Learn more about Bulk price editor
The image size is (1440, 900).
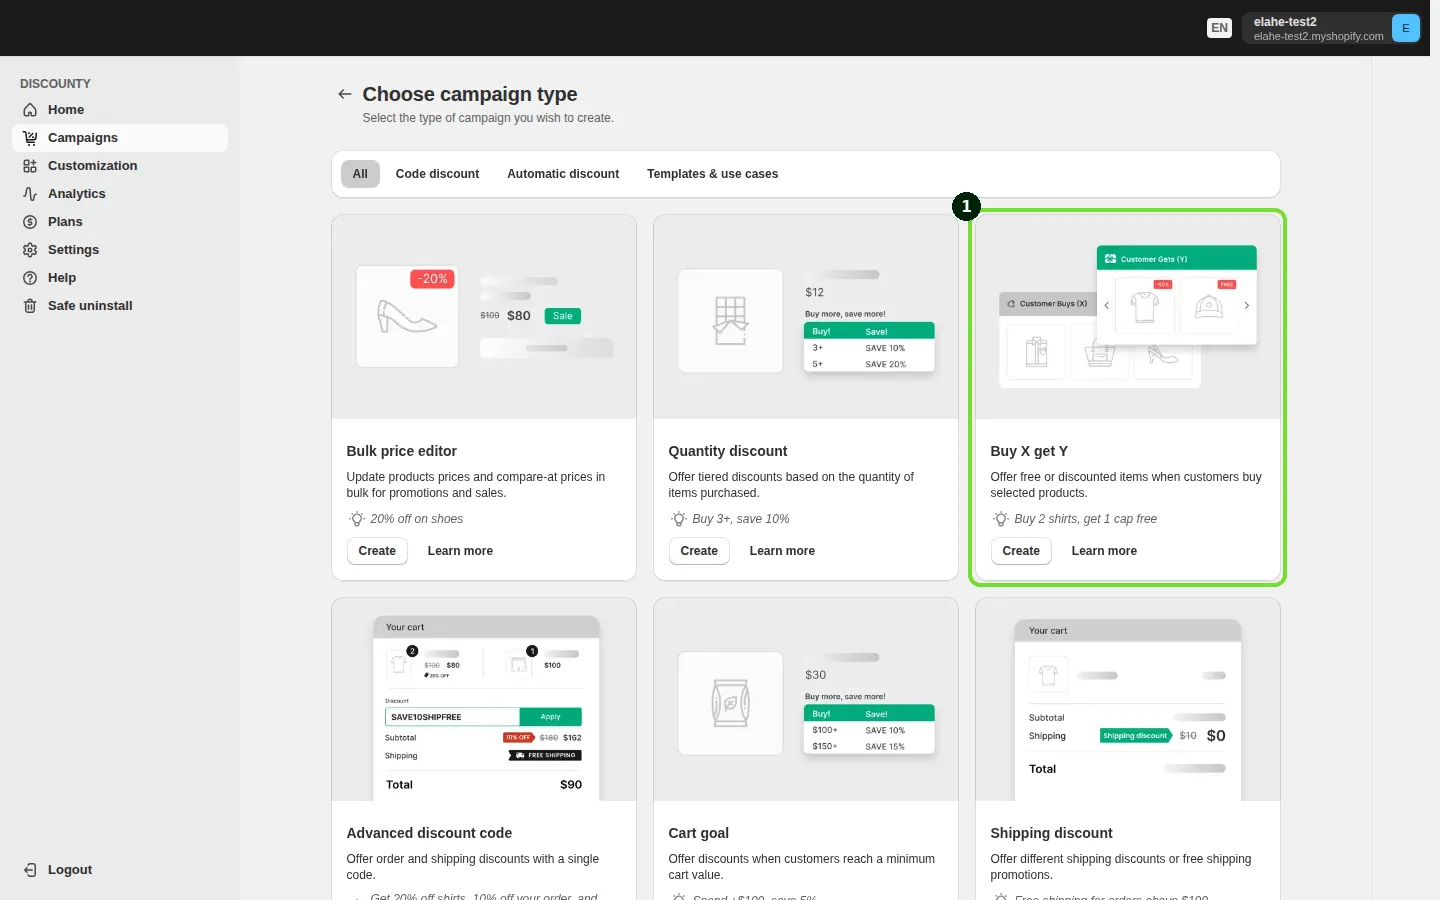tap(460, 551)
